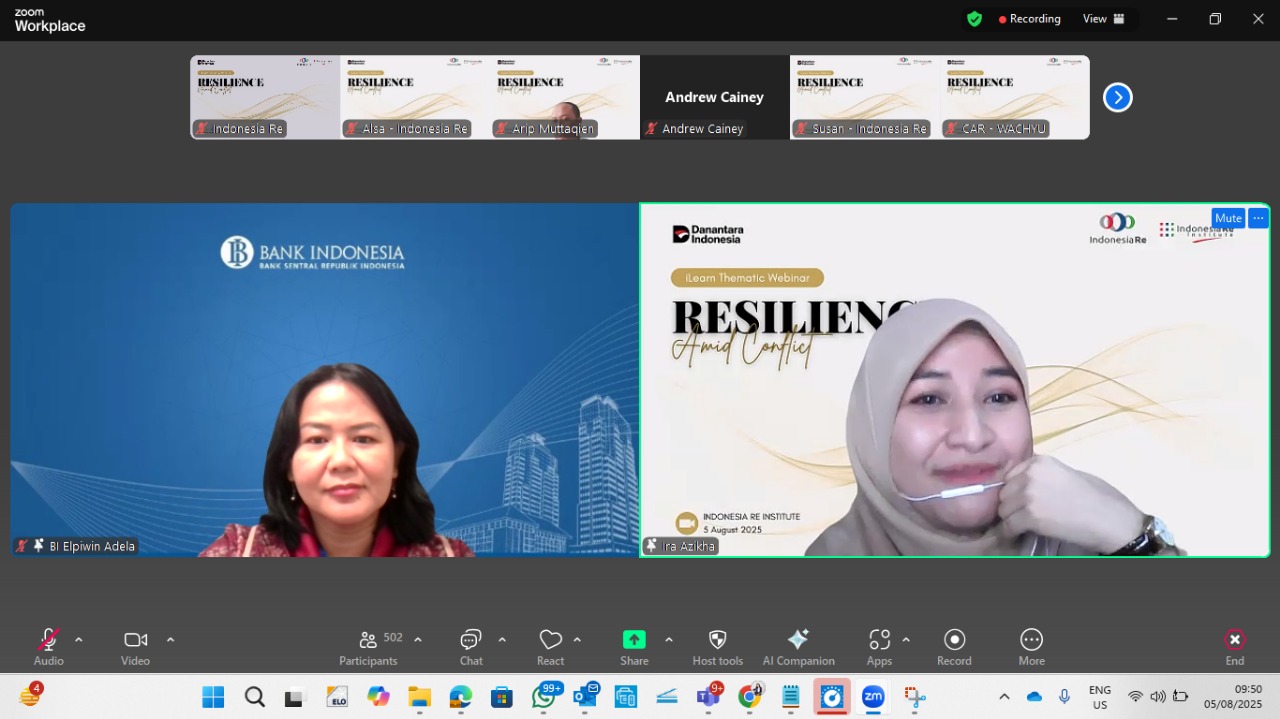Viewport: 1280px width, 719px height.
Task: Open the Apps icon
Action: point(879,648)
